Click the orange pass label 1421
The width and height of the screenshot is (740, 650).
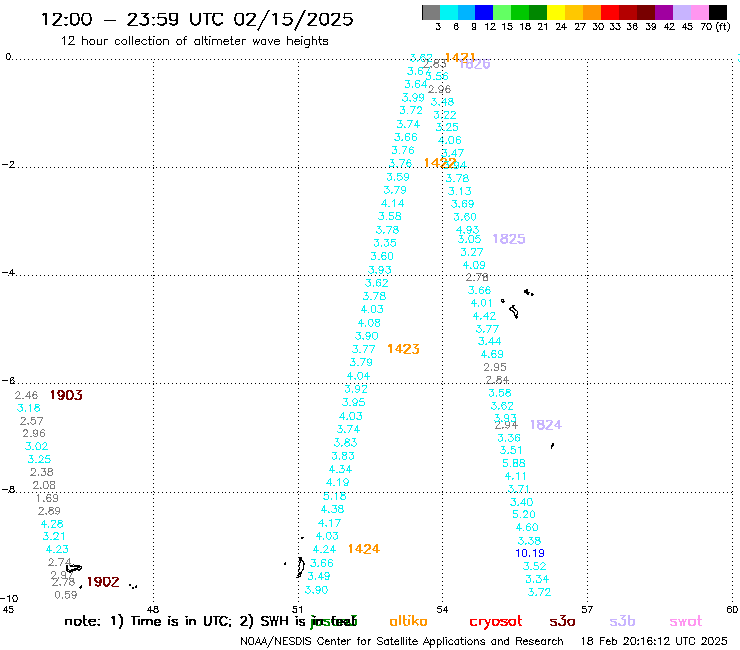click(460, 58)
